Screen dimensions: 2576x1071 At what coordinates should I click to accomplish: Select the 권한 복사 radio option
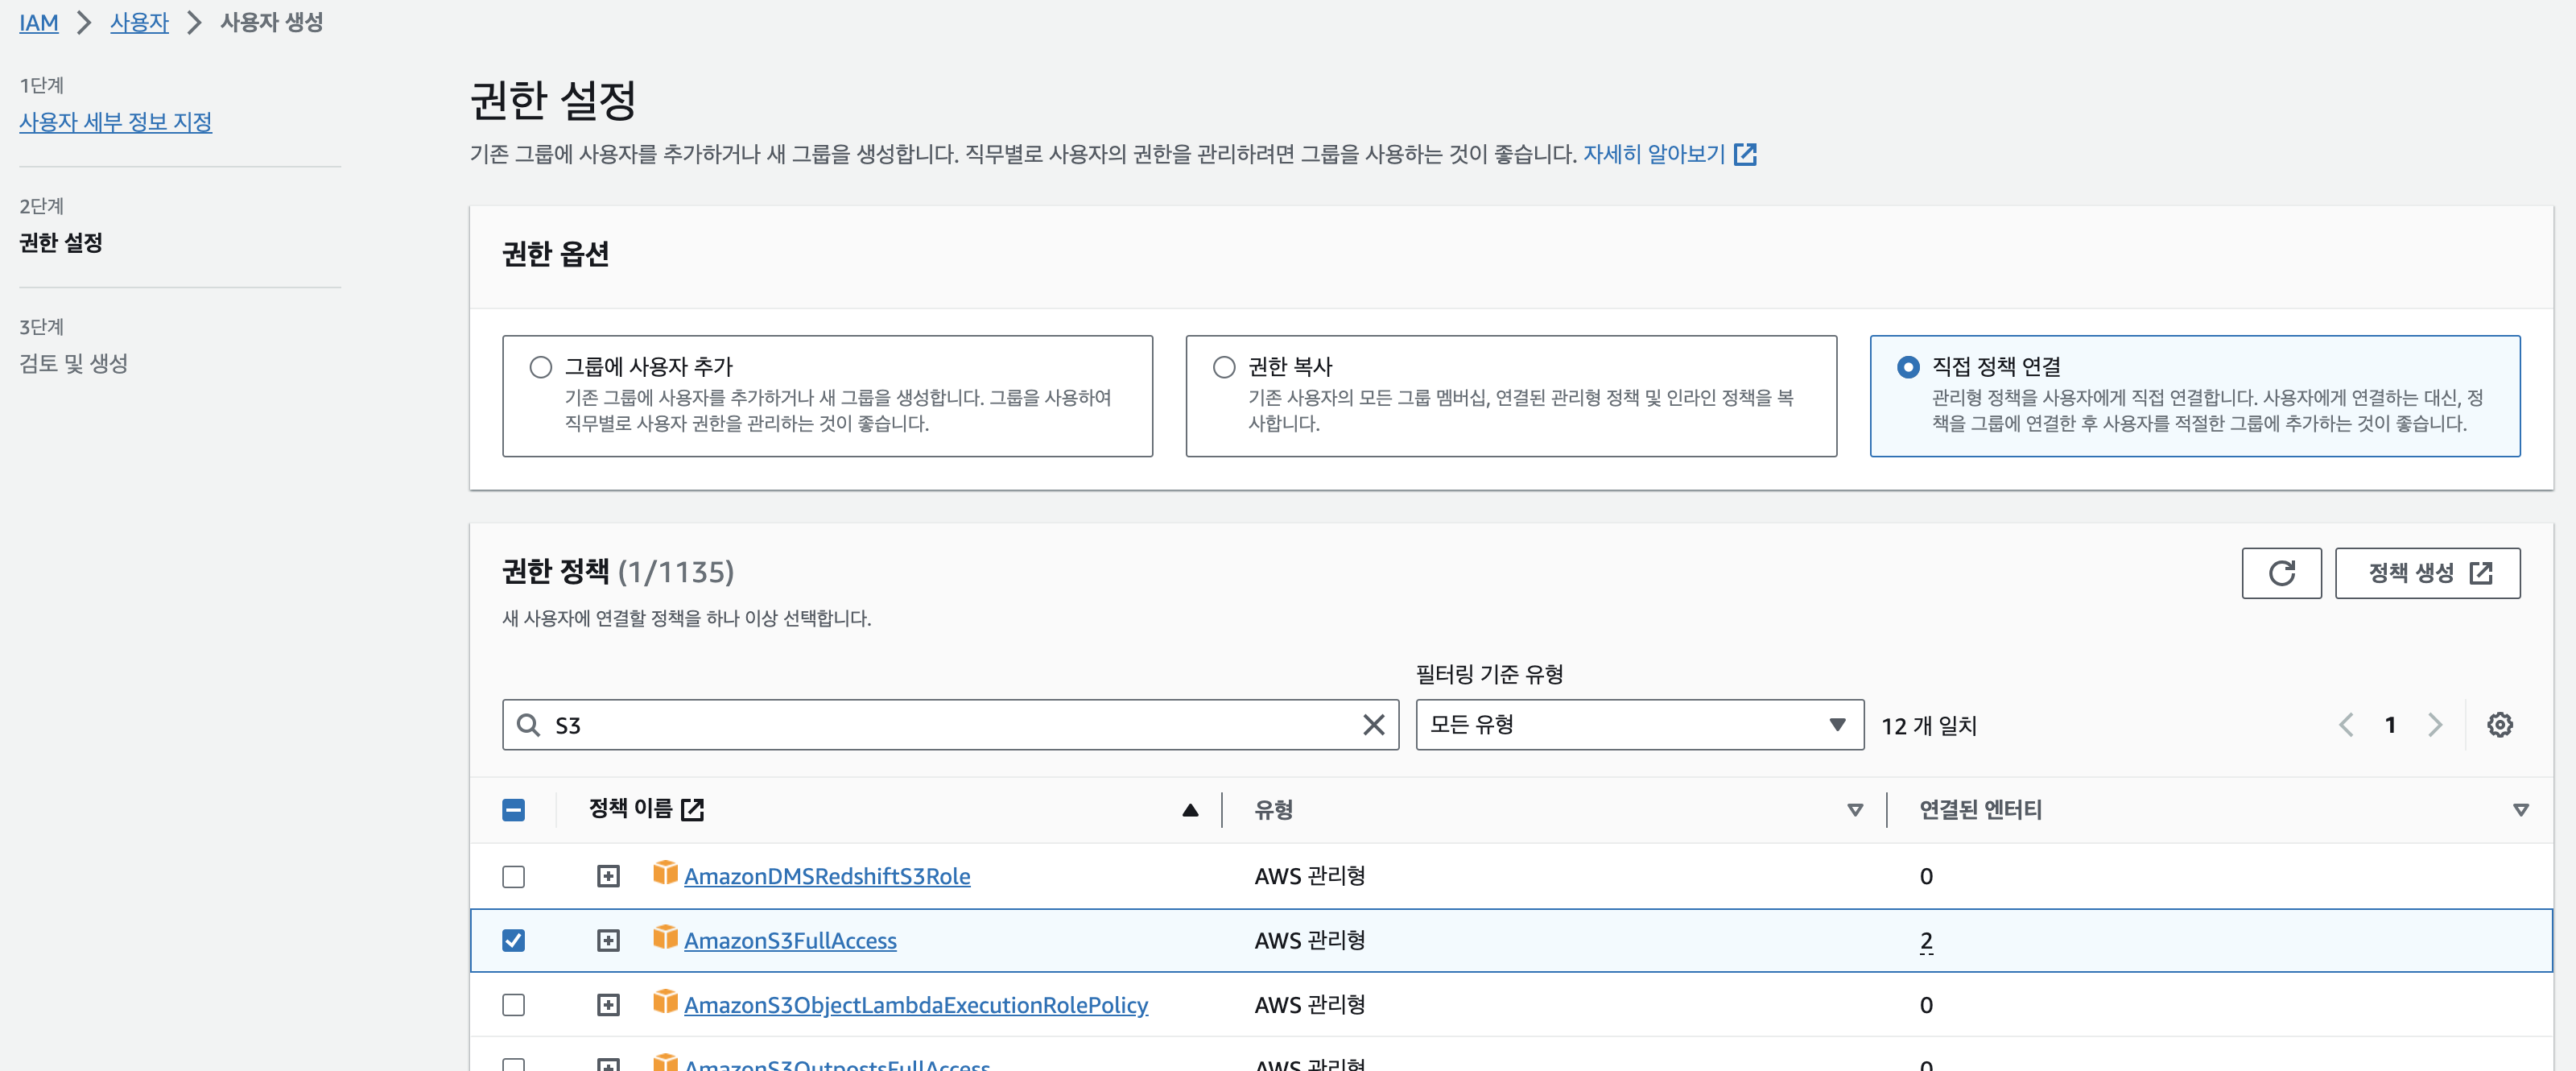click(x=1224, y=367)
